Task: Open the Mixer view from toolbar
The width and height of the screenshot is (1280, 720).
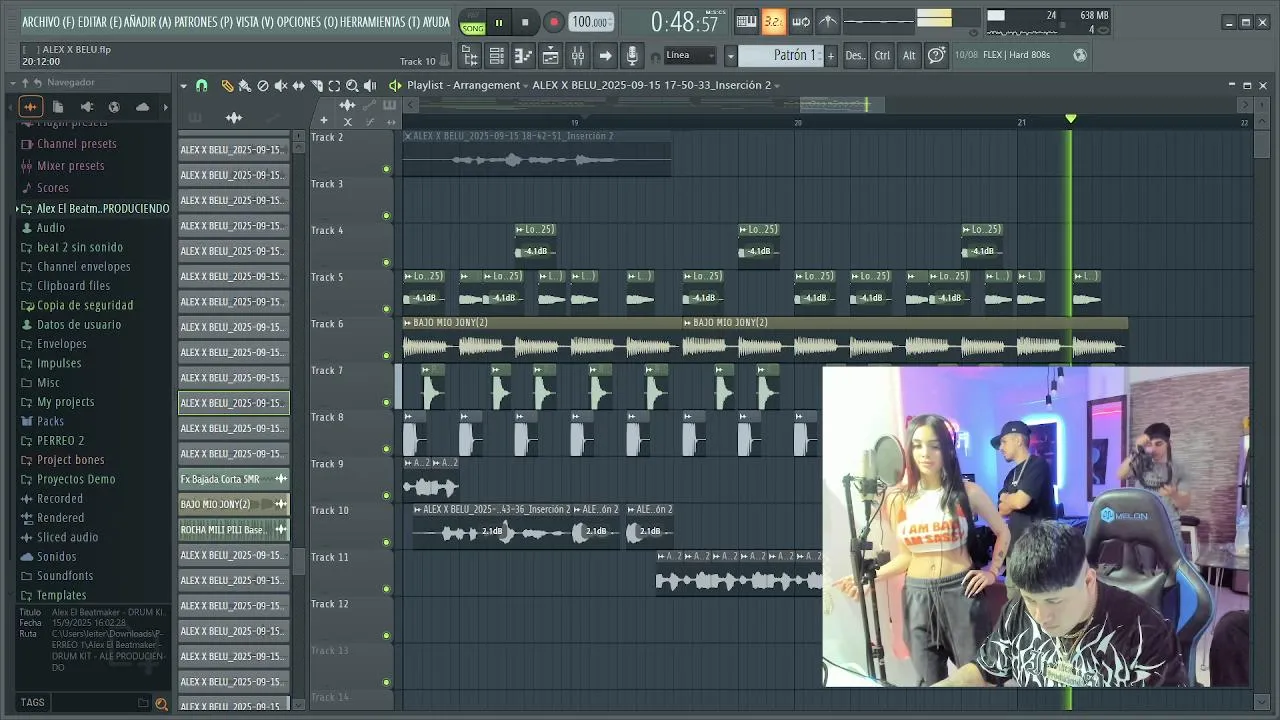Action: tap(577, 56)
